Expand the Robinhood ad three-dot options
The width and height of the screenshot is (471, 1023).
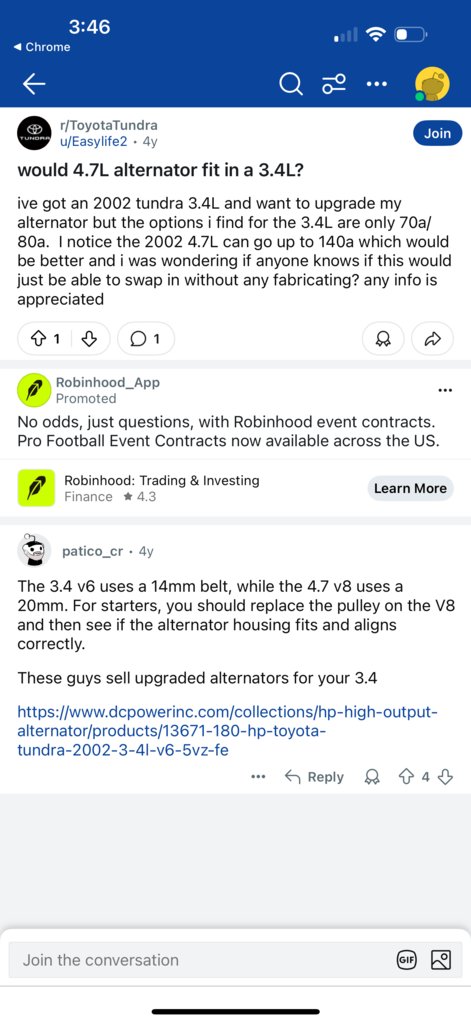446,390
